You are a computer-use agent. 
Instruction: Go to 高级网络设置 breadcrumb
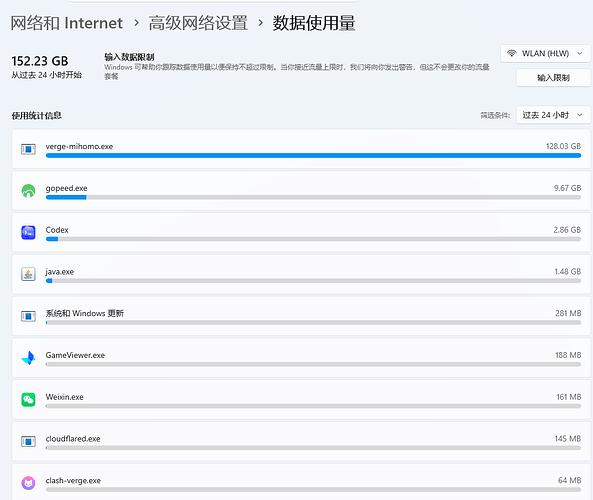pos(198,23)
